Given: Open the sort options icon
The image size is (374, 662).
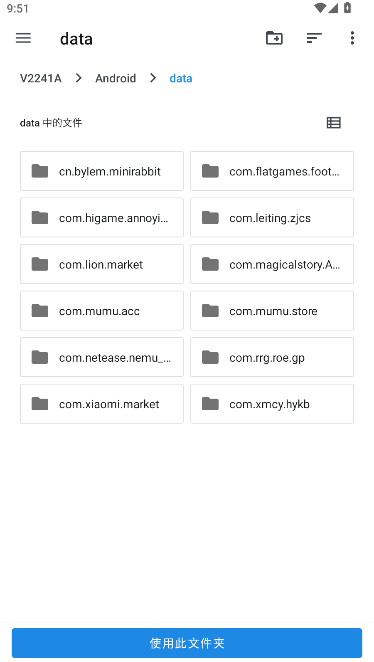Looking at the screenshot, I should pyautogui.click(x=314, y=38).
